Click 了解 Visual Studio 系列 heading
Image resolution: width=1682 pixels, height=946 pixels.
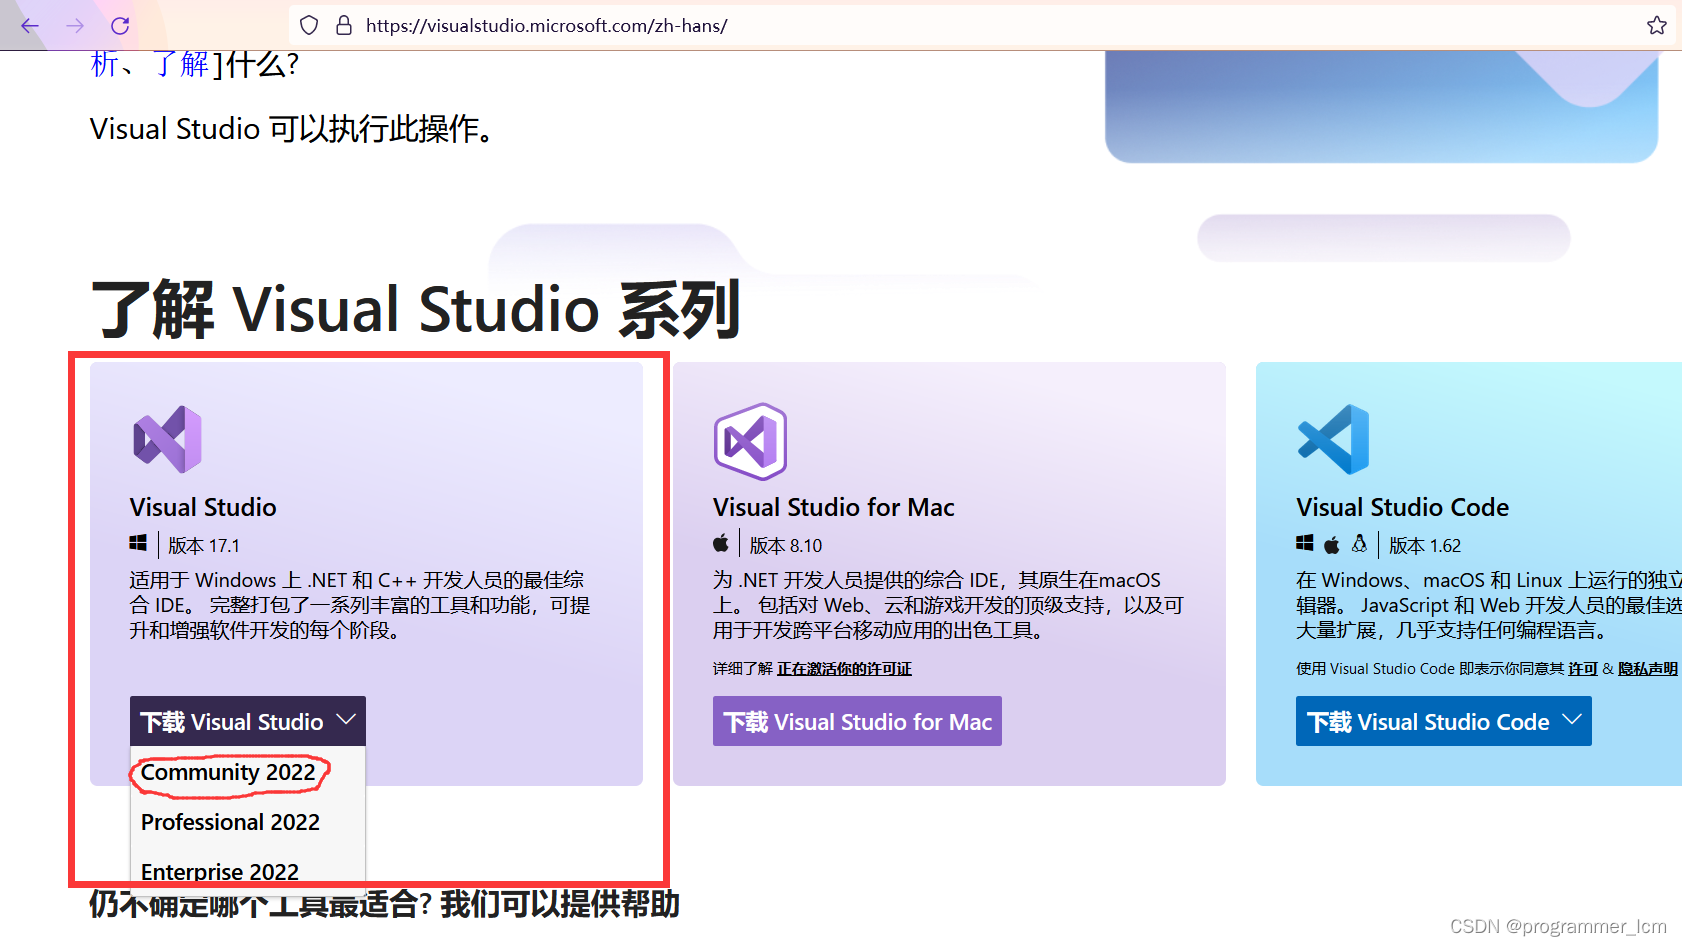[416, 309]
